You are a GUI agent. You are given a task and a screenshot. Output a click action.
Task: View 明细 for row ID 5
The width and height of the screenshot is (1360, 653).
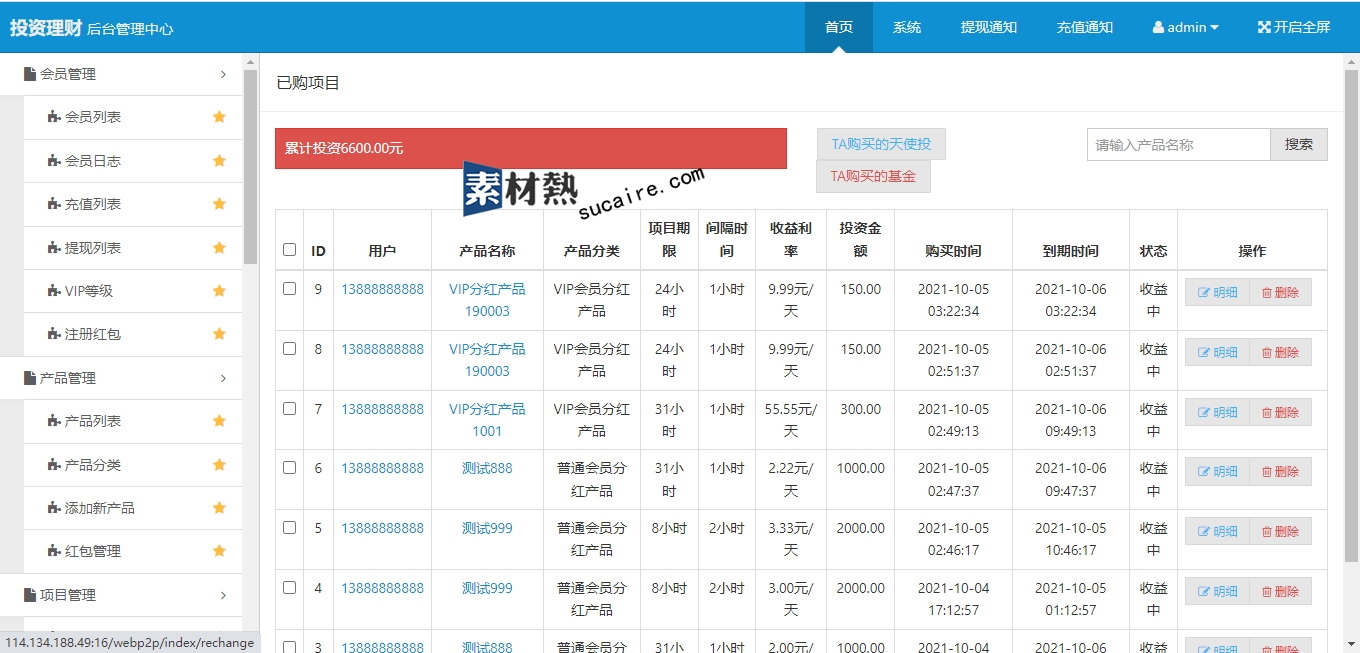click(1217, 531)
